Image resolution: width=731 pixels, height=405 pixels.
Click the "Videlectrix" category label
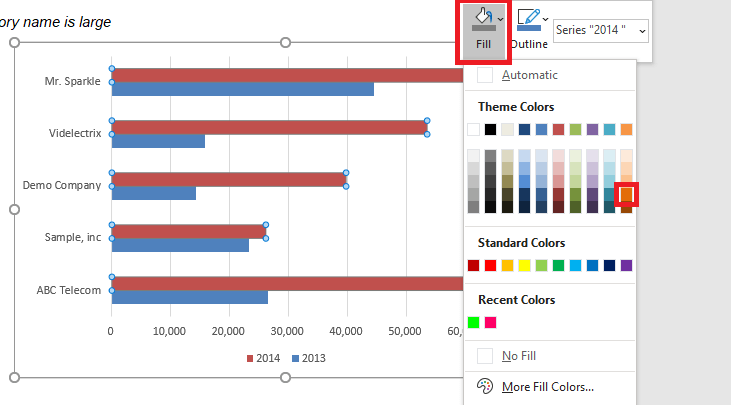[x=75, y=133]
